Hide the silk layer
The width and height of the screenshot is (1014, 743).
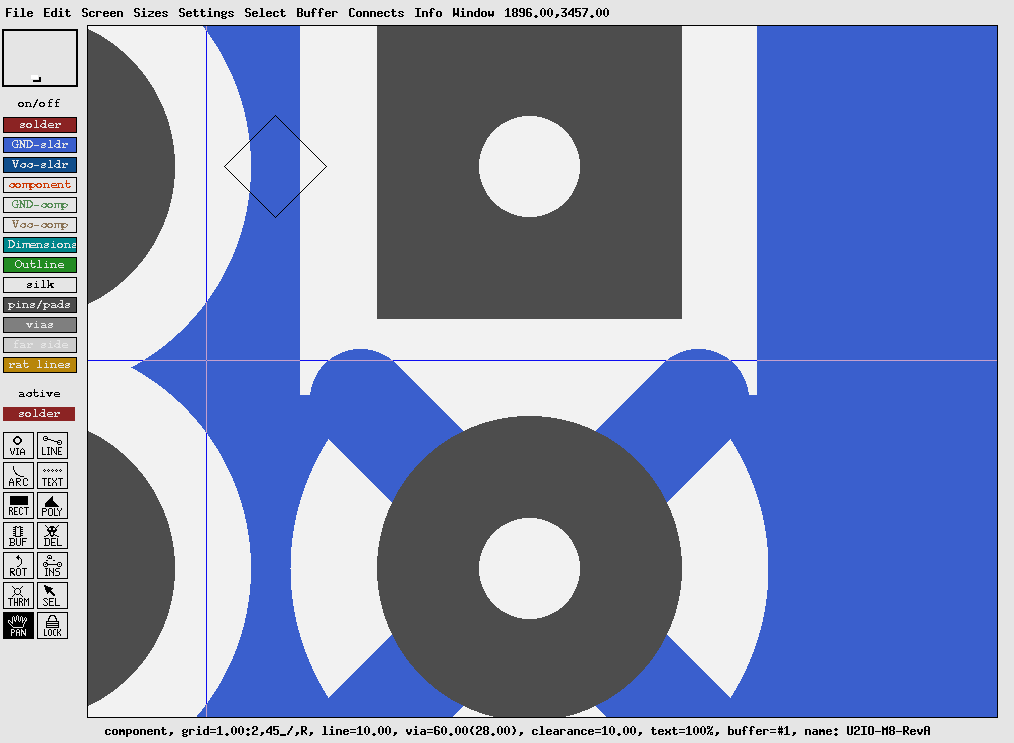pyautogui.click(x=40, y=285)
